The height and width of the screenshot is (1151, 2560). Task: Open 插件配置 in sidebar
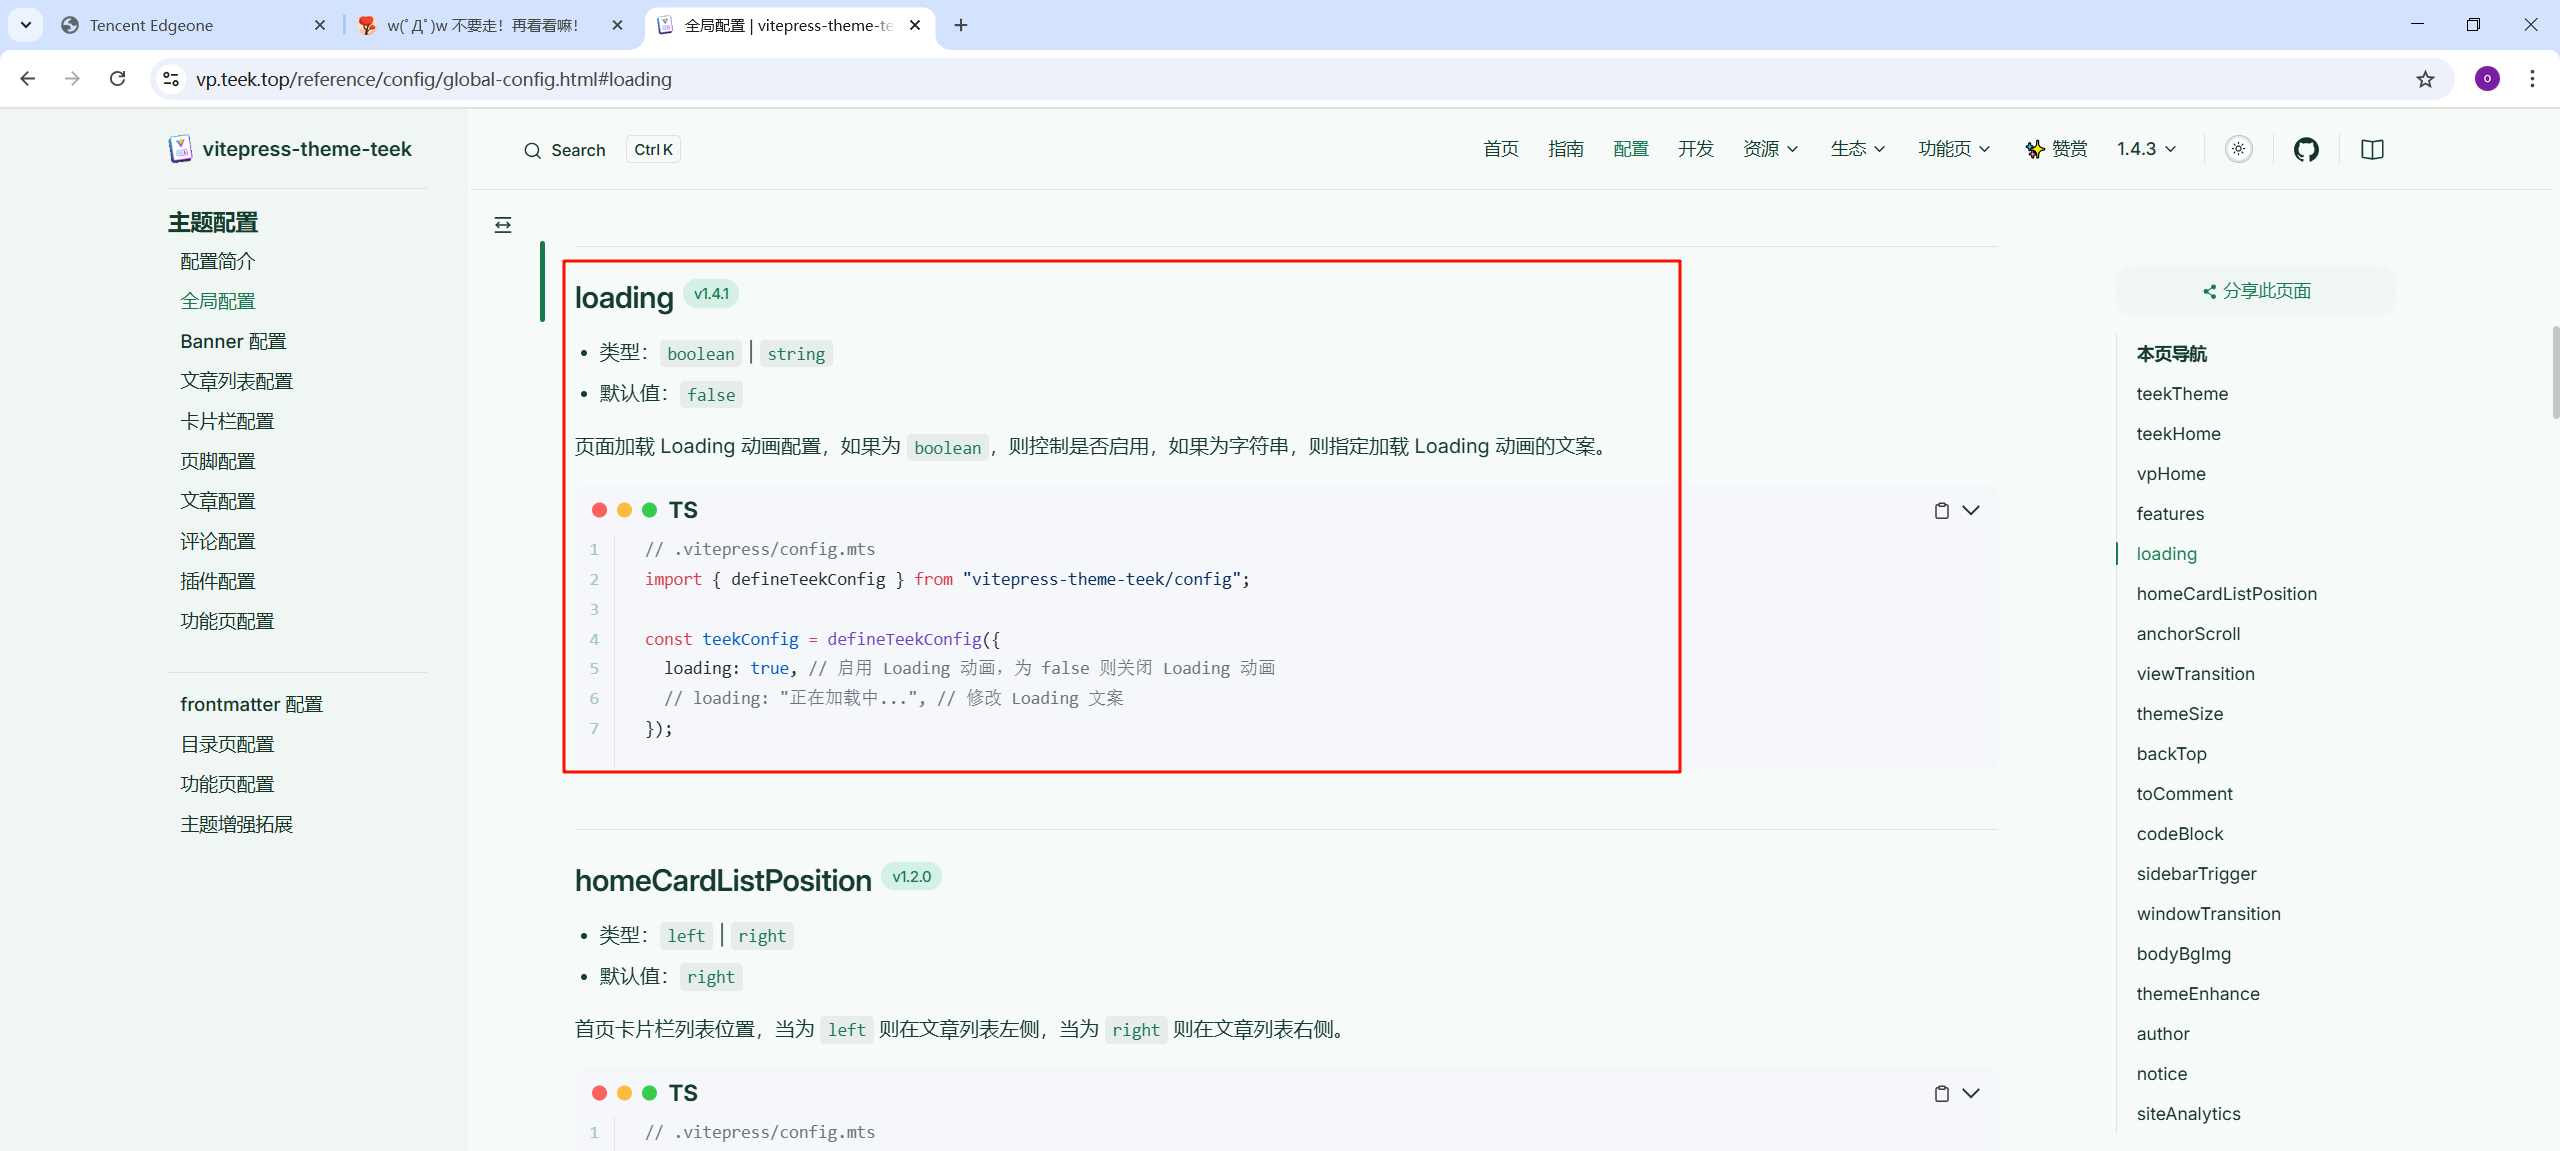pyautogui.click(x=218, y=581)
